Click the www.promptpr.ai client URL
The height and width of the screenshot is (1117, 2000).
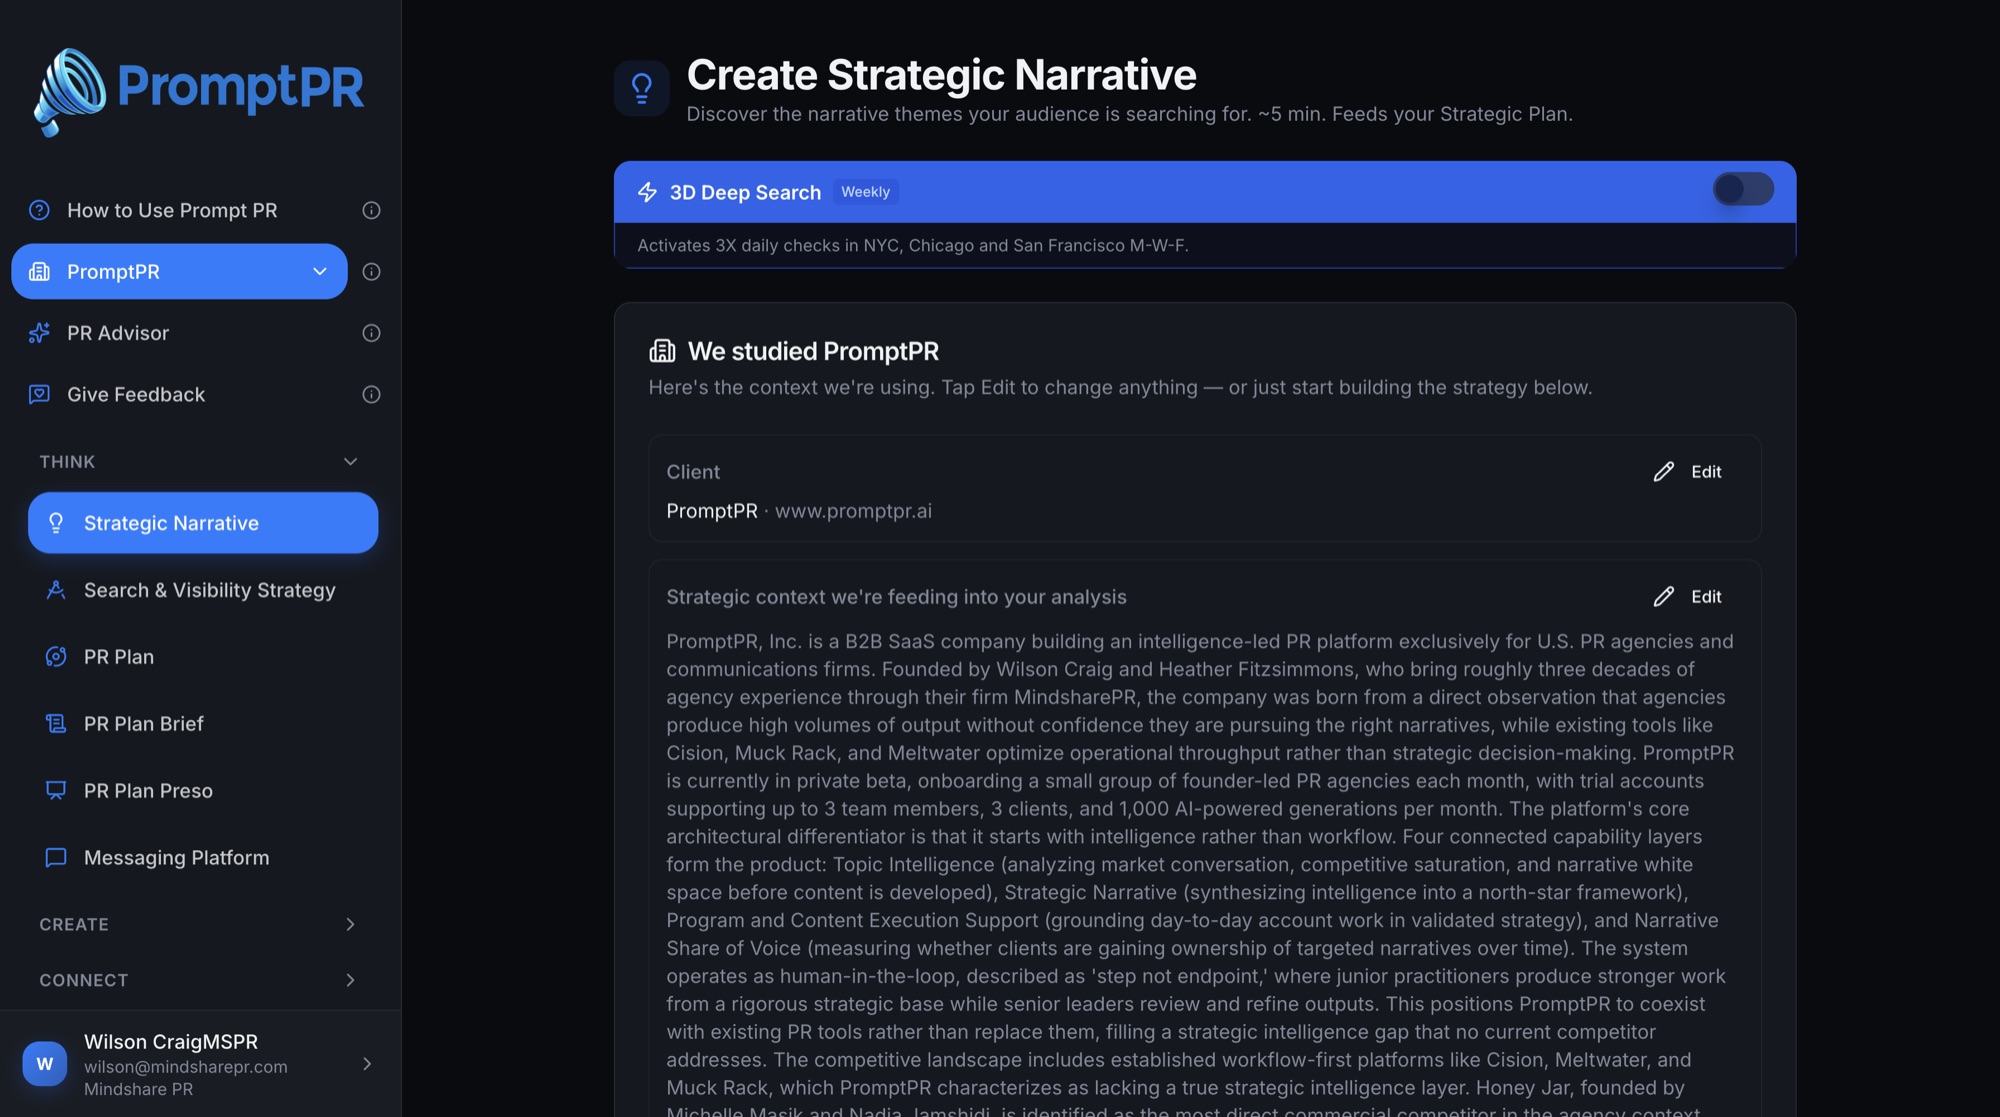tap(853, 511)
